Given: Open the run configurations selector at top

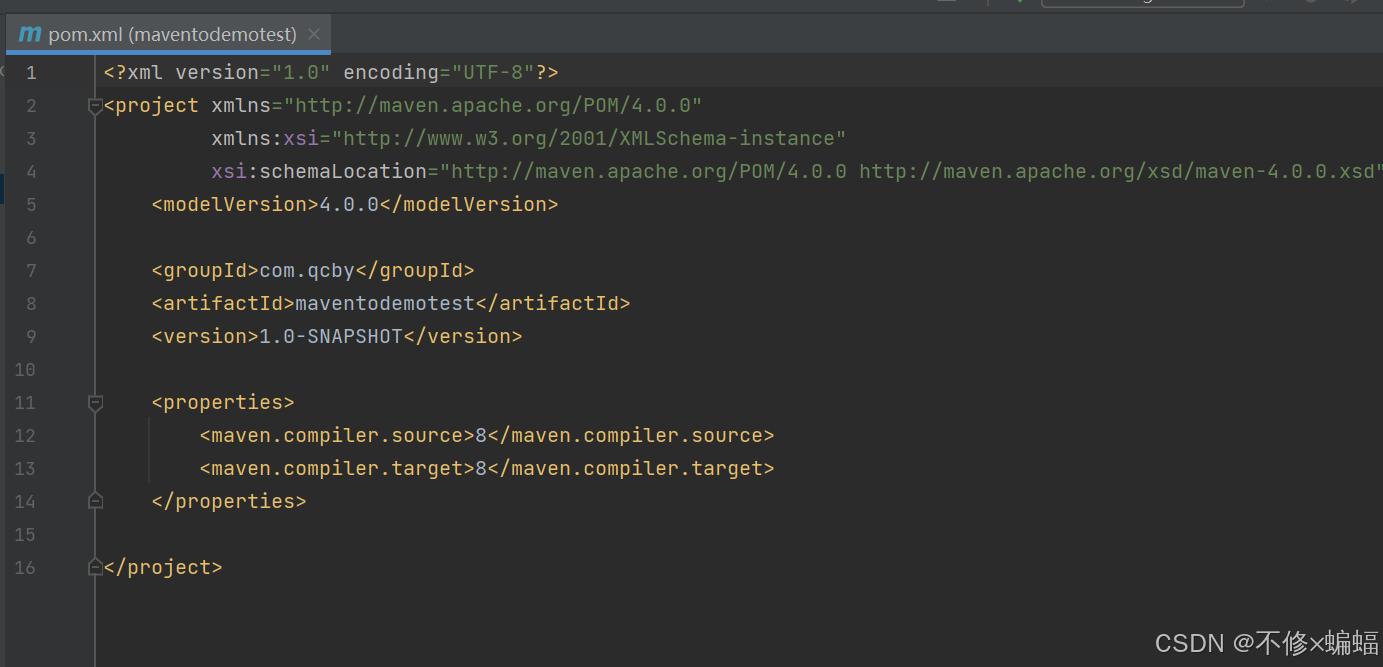Looking at the screenshot, I should click(x=1143, y=4).
